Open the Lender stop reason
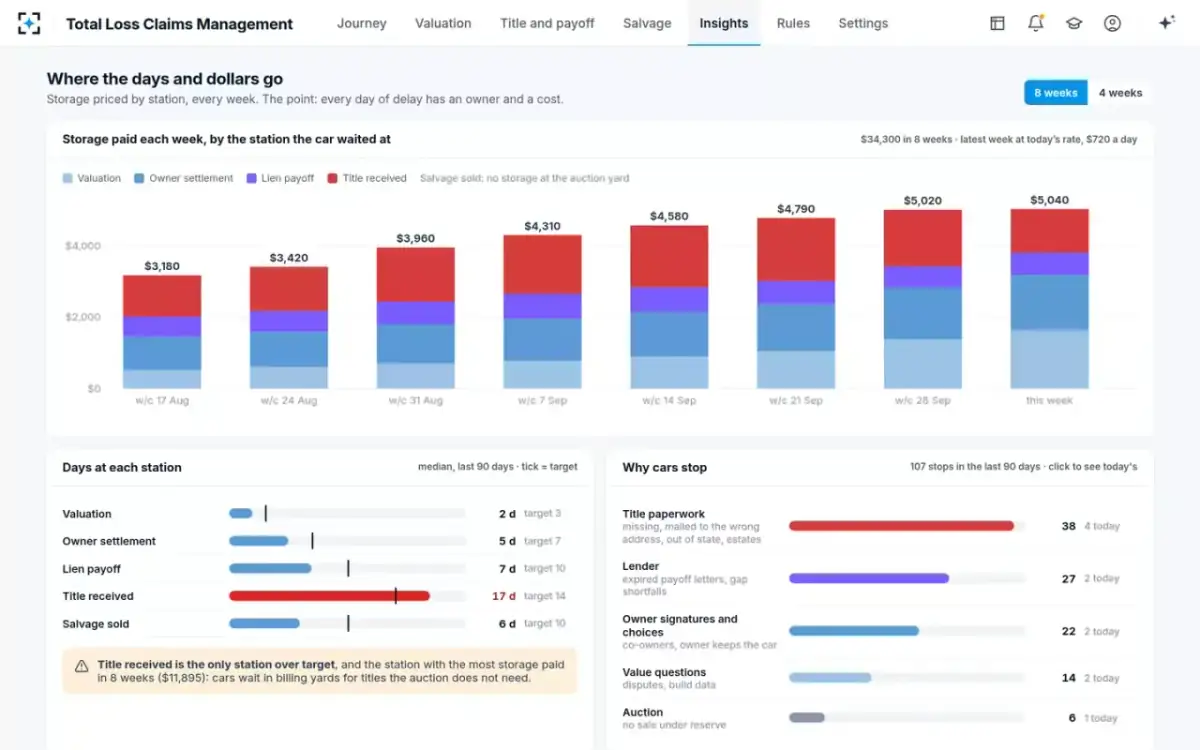 (879, 578)
